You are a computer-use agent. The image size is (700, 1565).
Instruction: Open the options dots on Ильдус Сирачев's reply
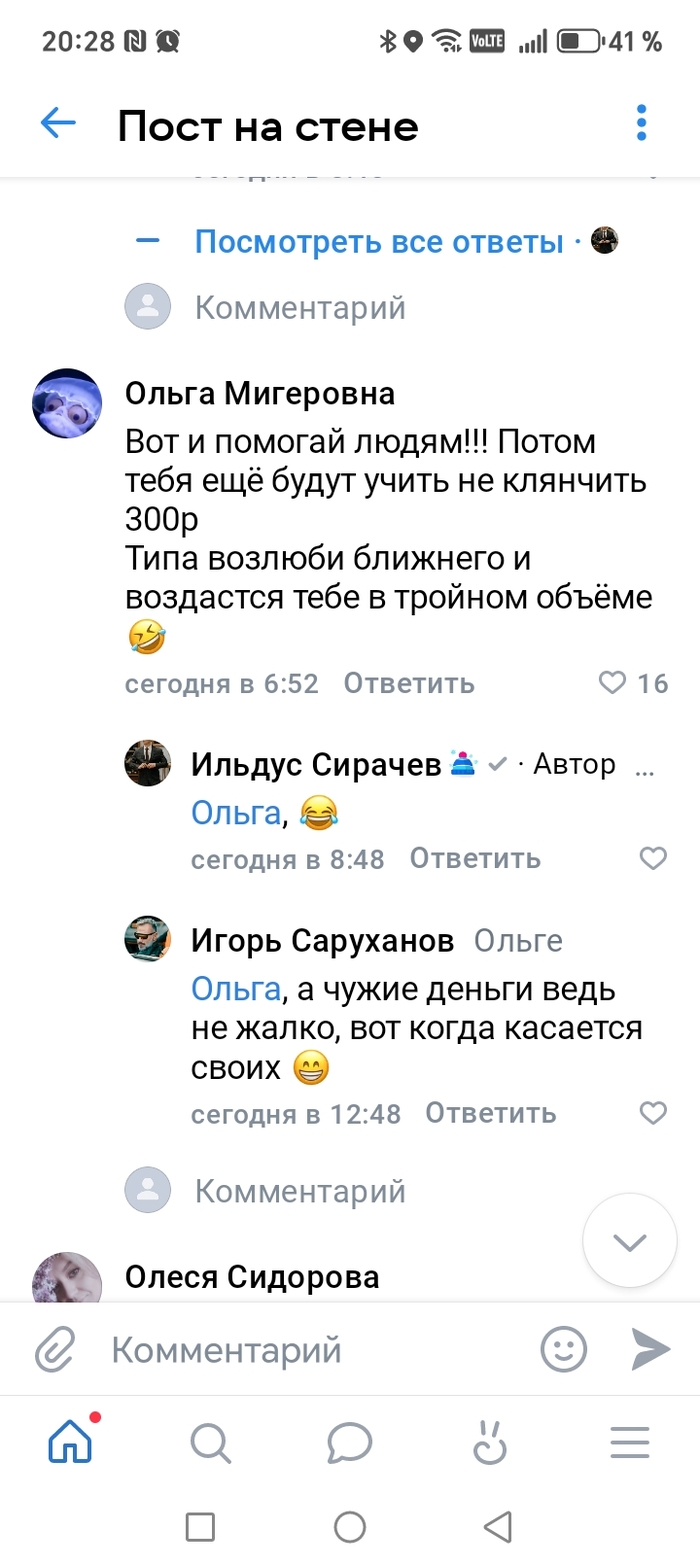click(x=646, y=767)
